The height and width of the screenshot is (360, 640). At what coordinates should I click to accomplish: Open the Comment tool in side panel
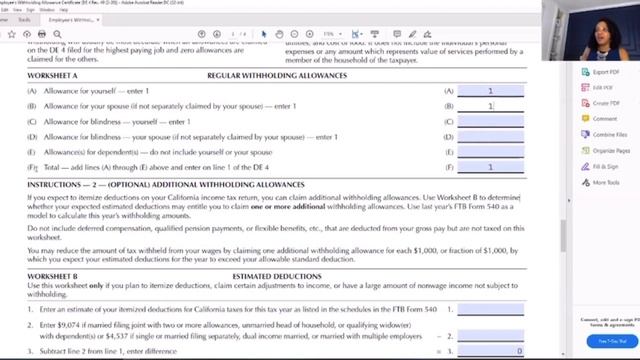coord(599,119)
